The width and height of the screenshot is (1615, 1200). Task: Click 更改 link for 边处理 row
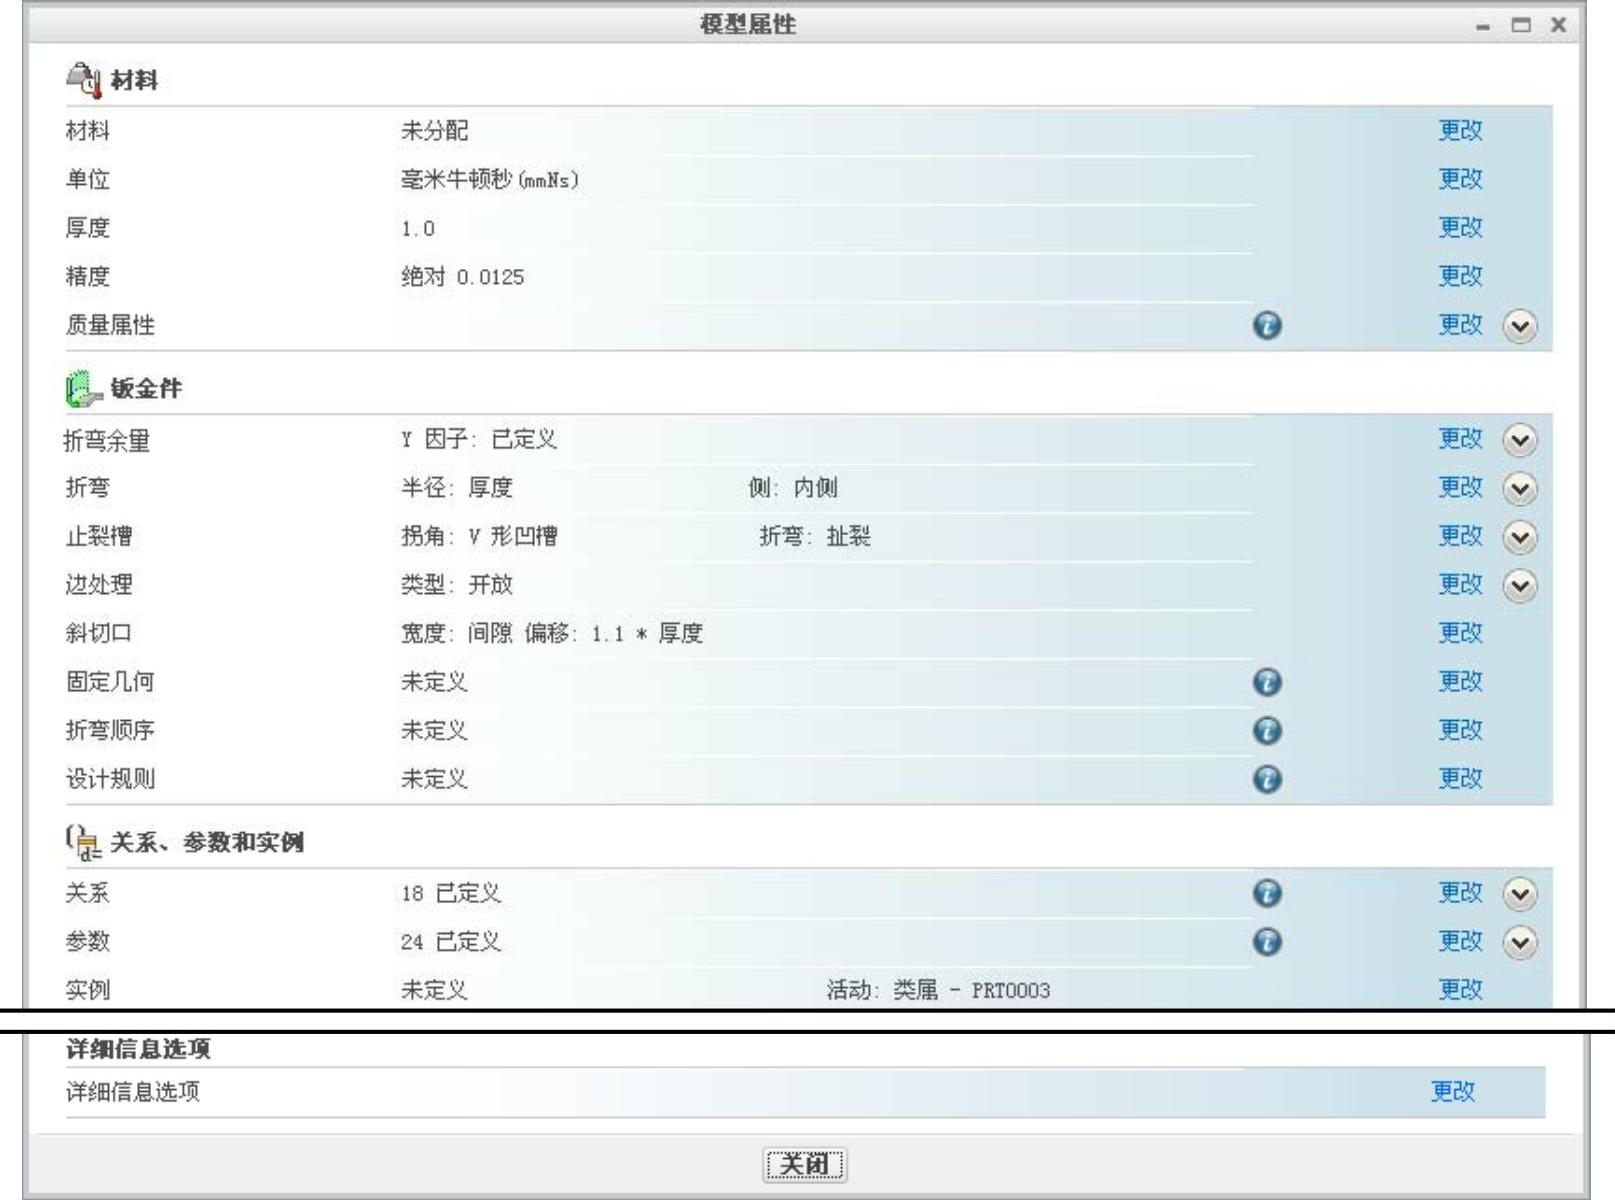tap(1460, 584)
